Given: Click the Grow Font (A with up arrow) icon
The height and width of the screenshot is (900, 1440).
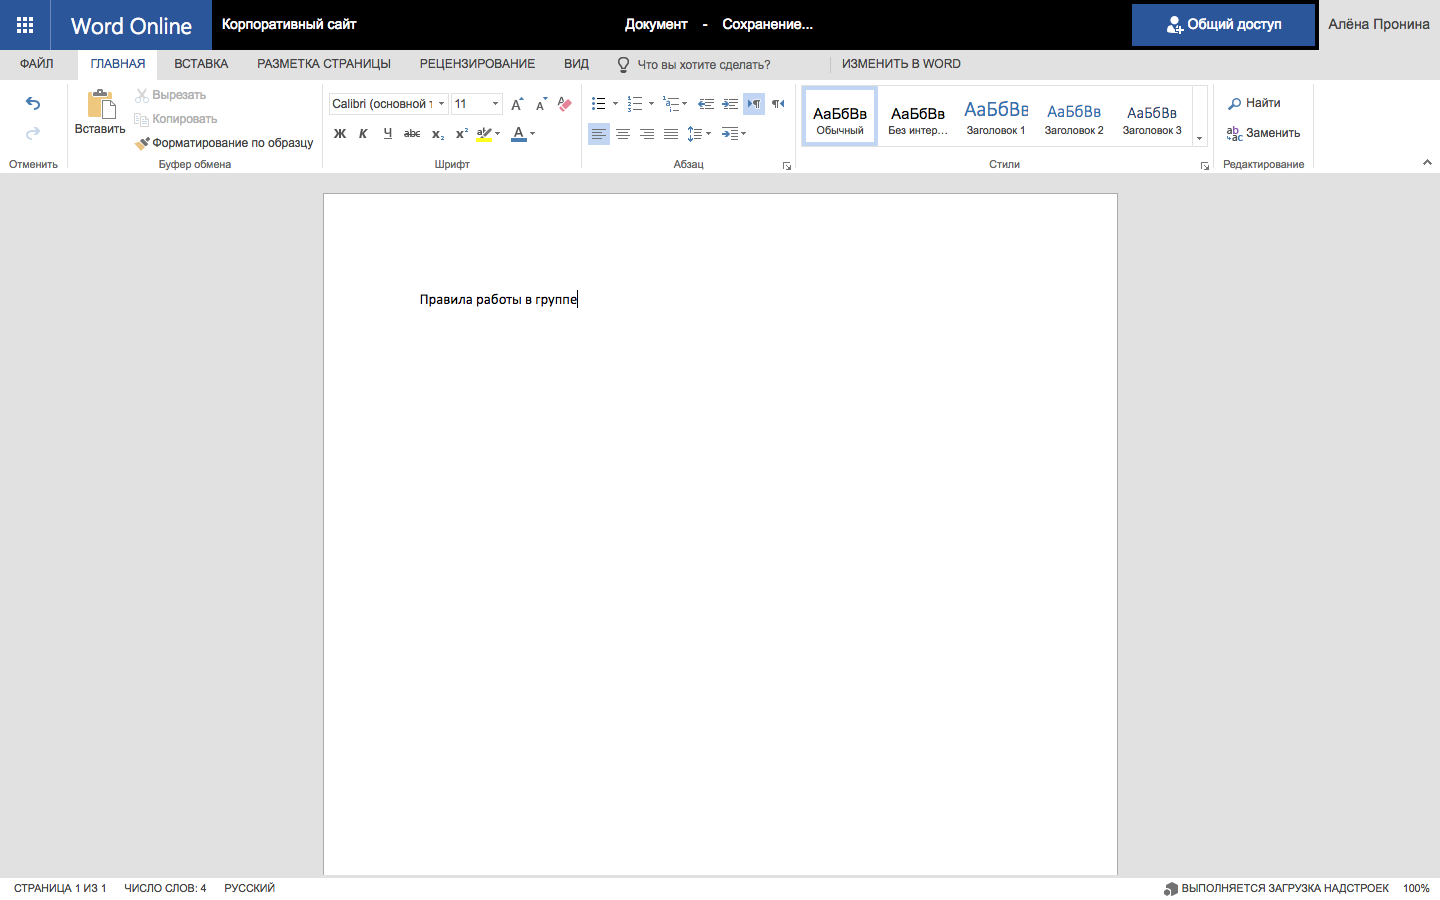Looking at the screenshot, I should [x=516, y=102].
